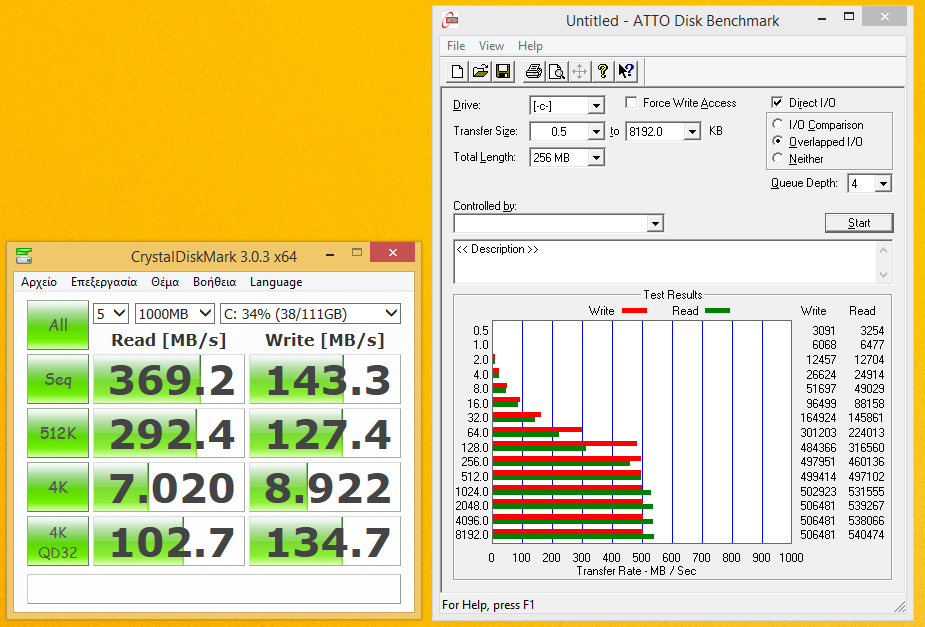The height and width of the screenshot is (627, 925).
Task: Open the View menu in ATTO
Action: [x=491, y=46]
